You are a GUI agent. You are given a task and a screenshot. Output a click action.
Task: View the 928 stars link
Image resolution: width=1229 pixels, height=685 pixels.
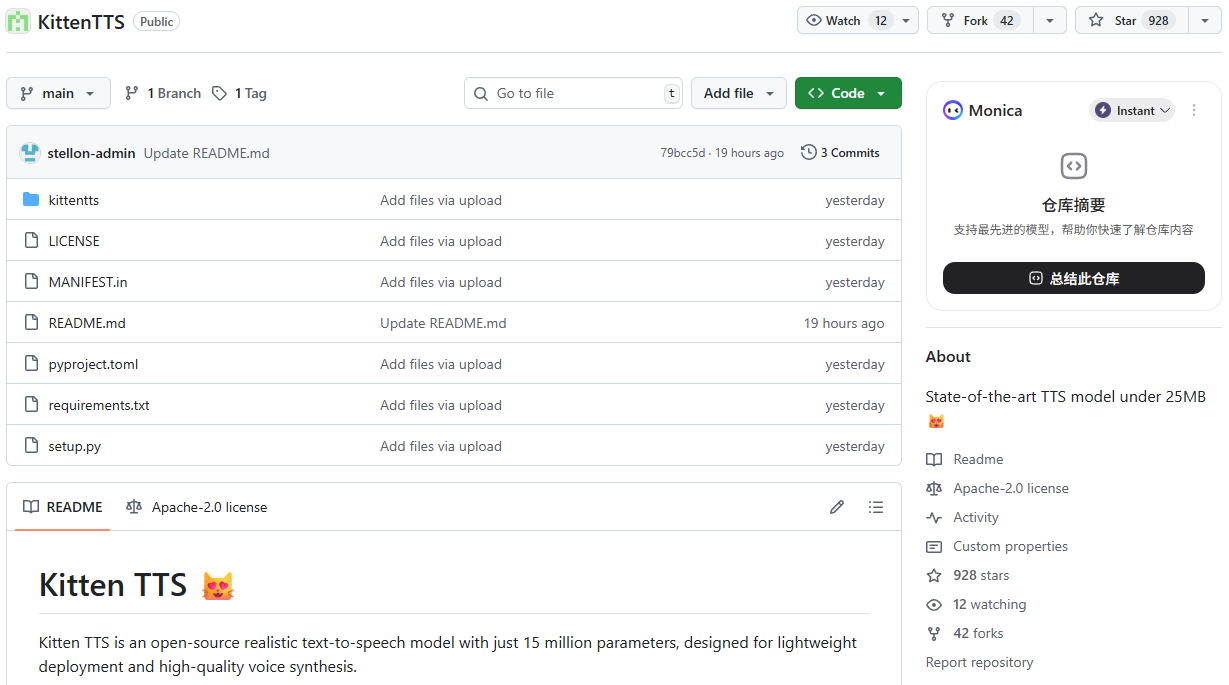click(x=981, y=575)
